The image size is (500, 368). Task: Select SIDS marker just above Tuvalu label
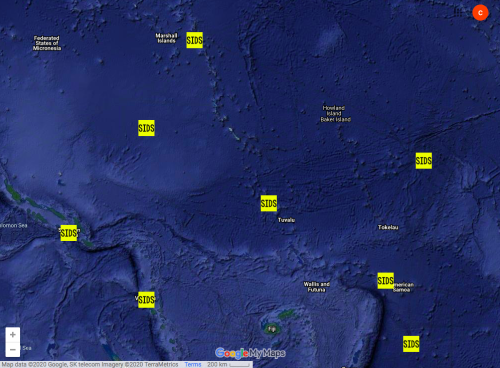click(269, 203)
